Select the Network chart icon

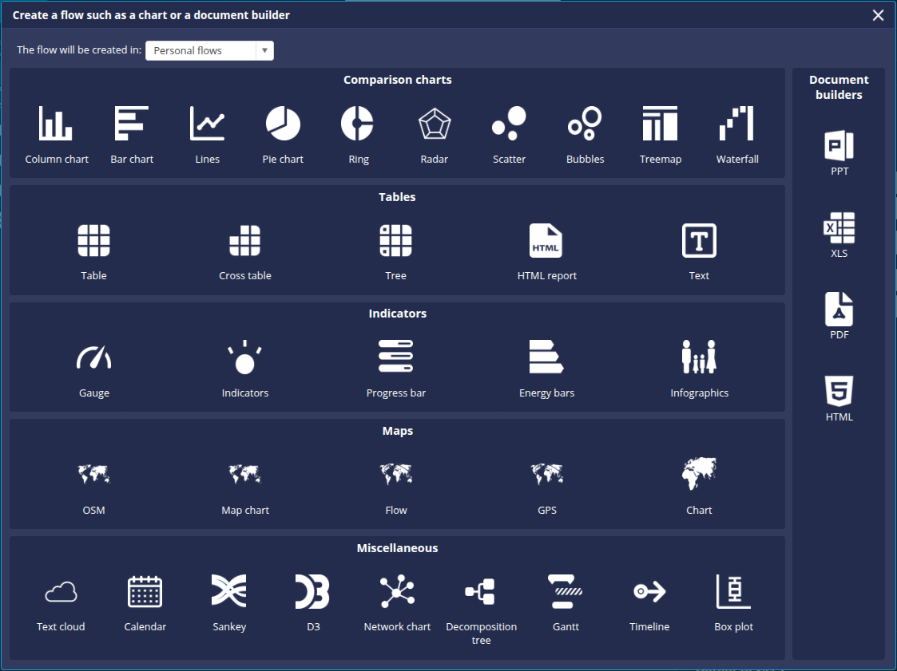397,592
